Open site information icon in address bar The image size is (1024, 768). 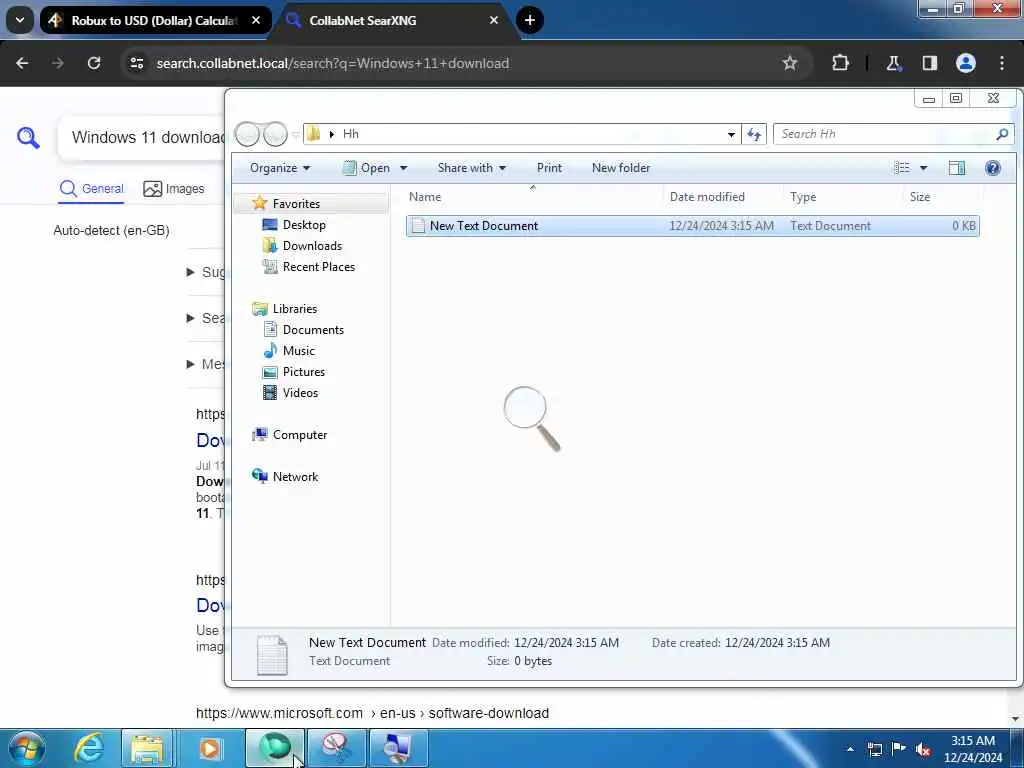(136, 63)
